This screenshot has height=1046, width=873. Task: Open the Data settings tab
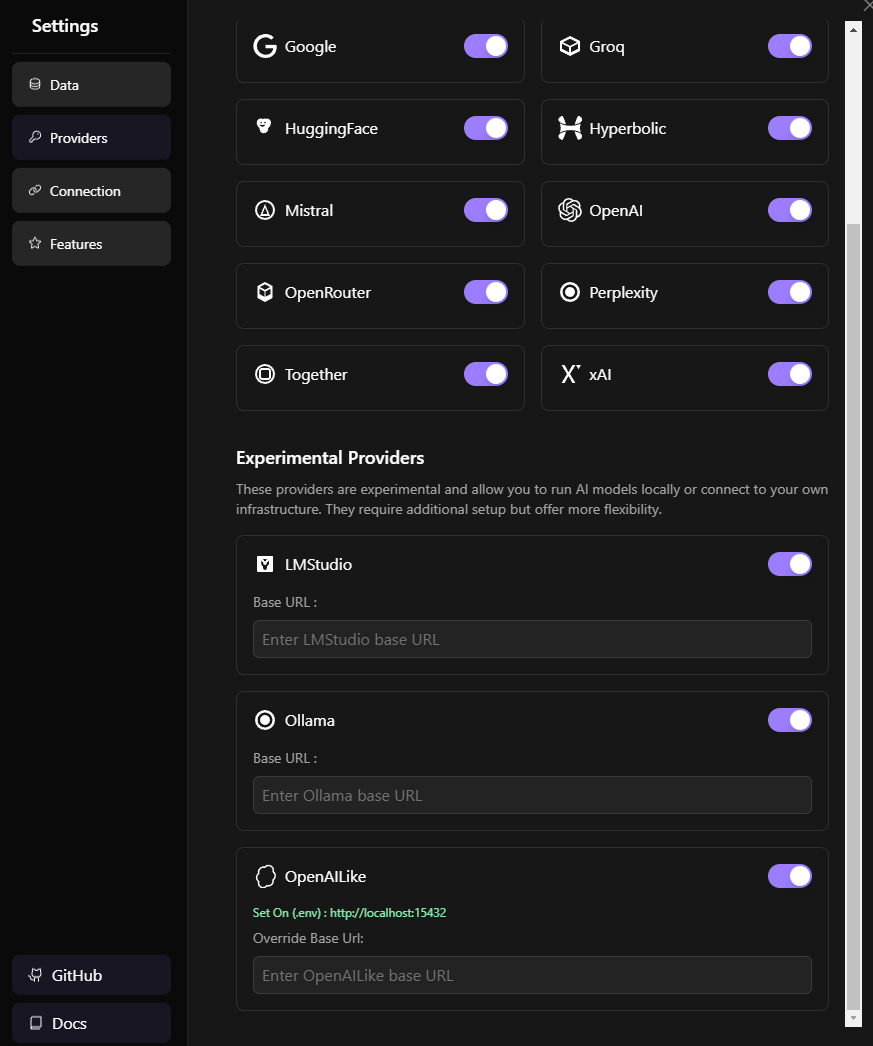(91, 85)
